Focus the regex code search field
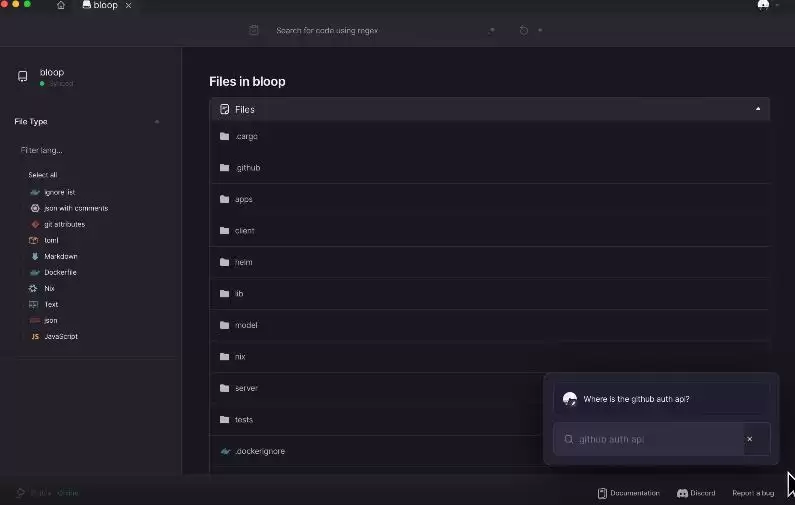This screenshot has height=505, width=795. (378, 30)
